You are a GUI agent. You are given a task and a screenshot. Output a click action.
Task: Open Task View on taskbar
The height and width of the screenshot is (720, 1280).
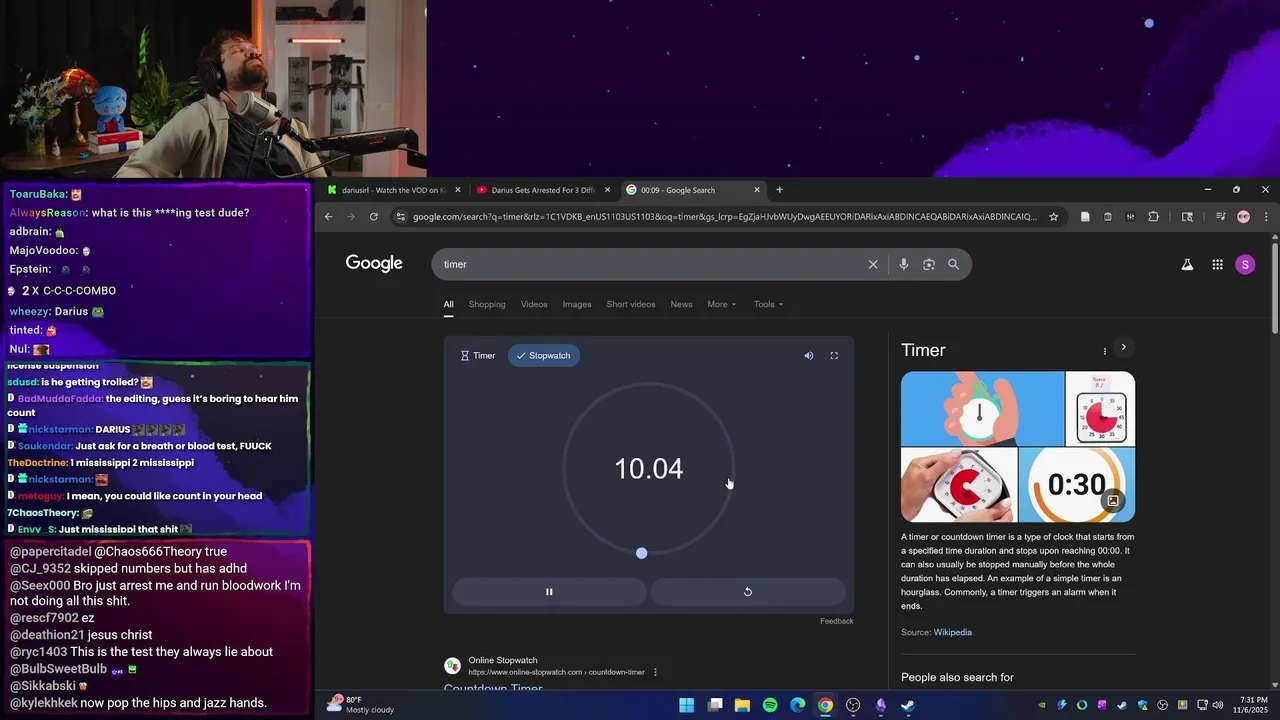[x=715, y=705]
